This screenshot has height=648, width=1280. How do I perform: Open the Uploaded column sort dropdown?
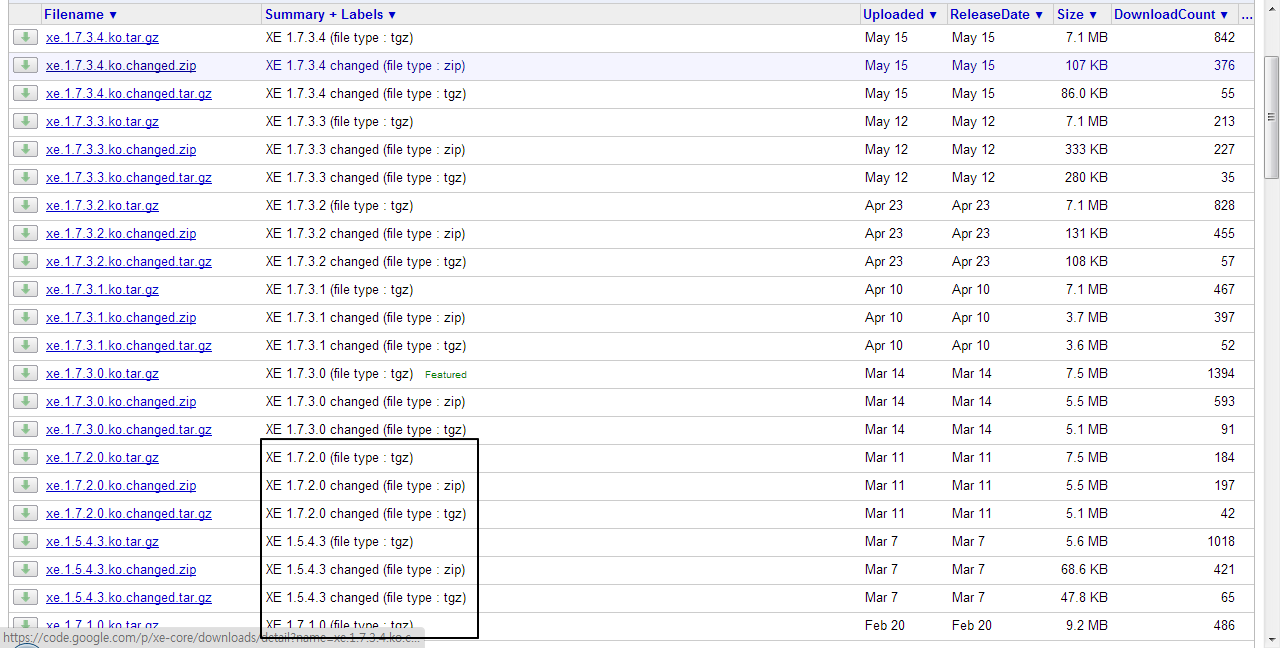pyautogui.click(x=901, y=15)
